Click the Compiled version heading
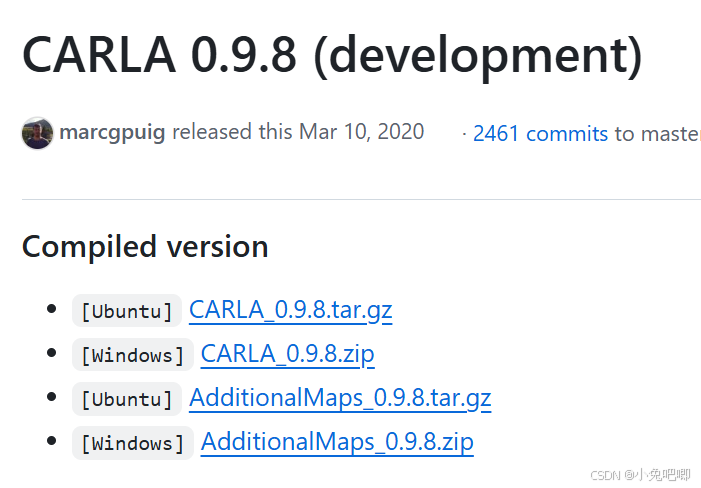This screenshot has height=488, width=701. coord(145,247)
